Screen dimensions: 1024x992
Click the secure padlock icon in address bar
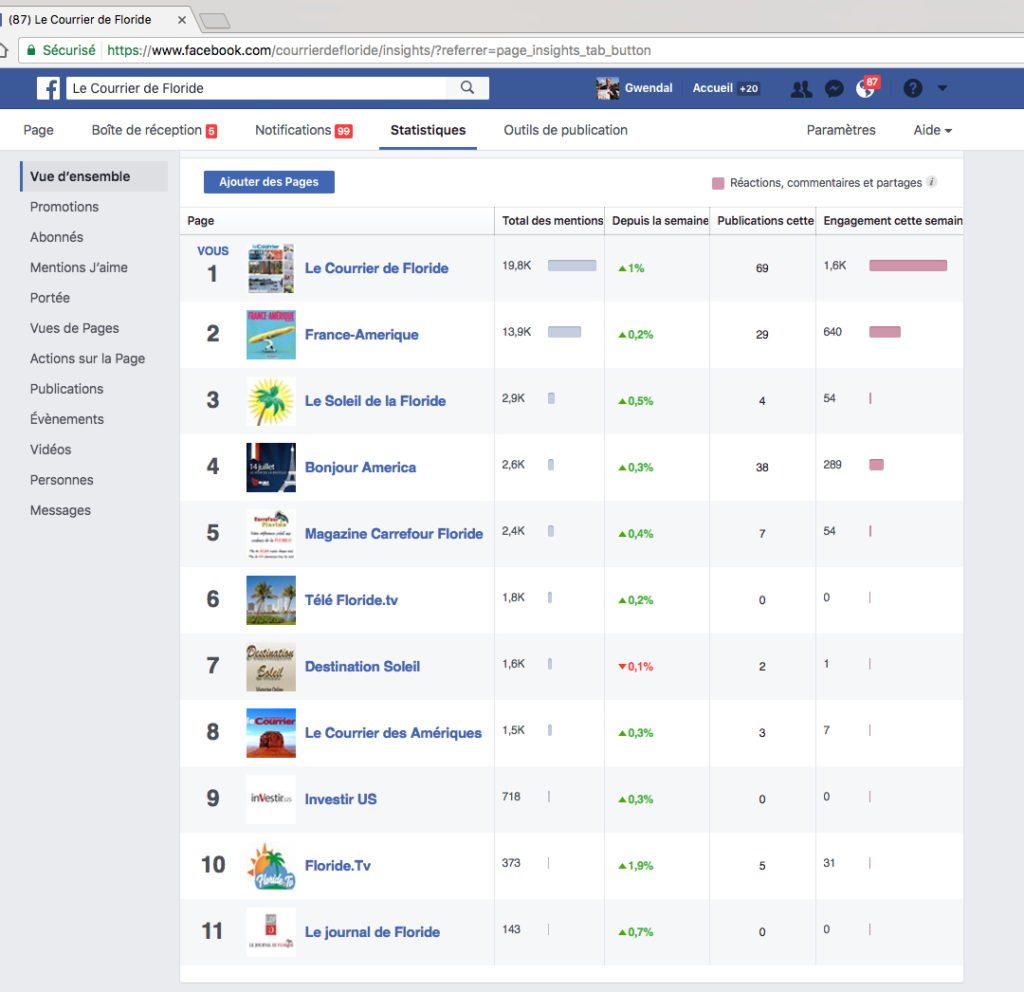point(31,50)
